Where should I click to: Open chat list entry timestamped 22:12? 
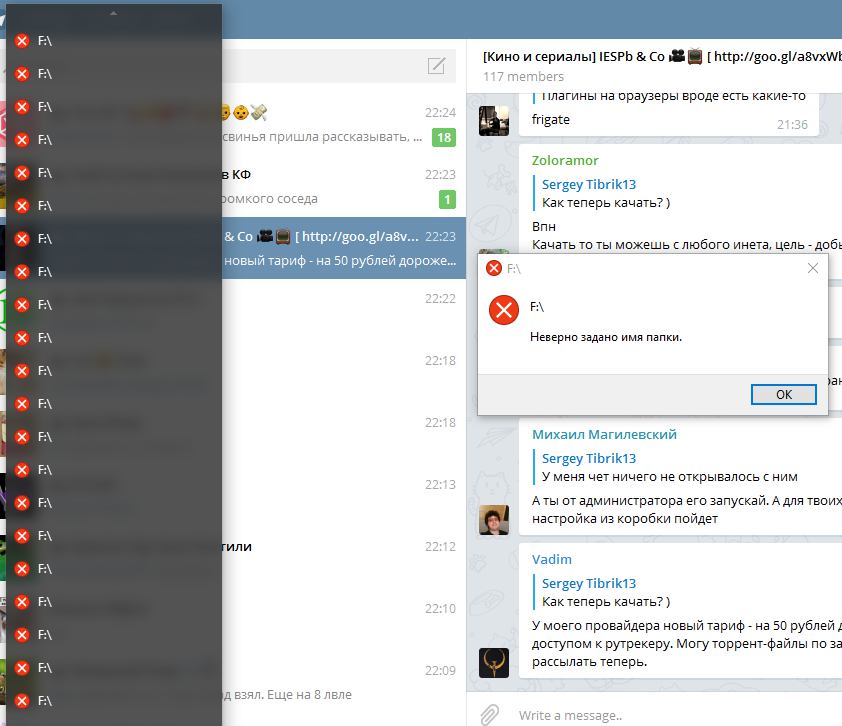click(344, 558)
